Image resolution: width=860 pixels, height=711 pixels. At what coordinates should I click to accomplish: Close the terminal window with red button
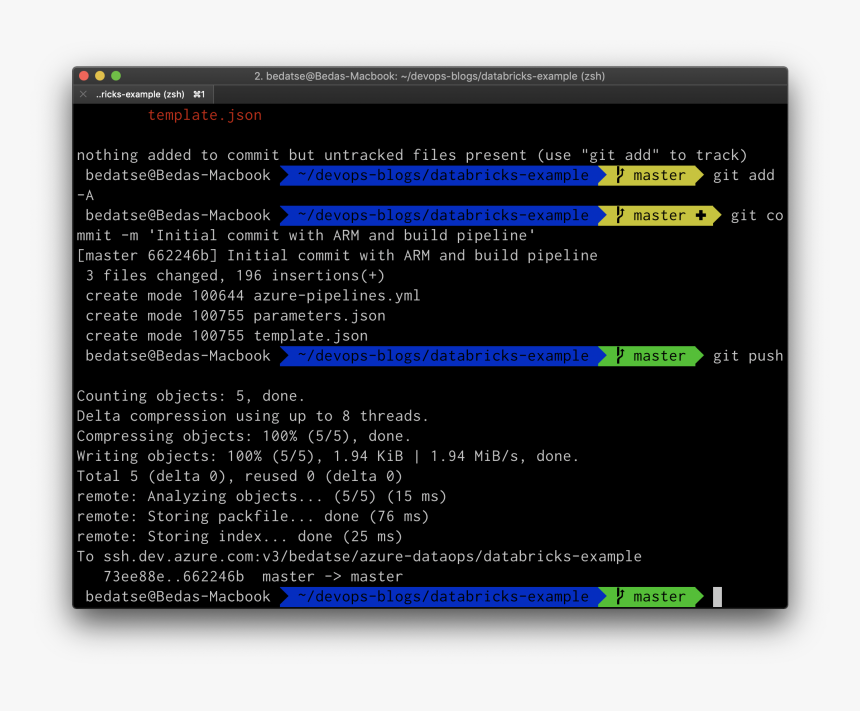tap(84, 76)
